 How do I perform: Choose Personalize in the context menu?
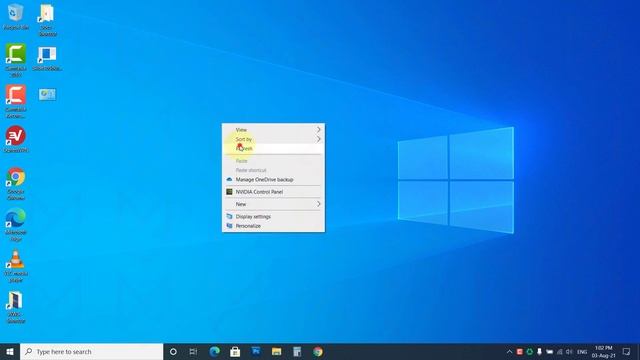click(273, 226)
